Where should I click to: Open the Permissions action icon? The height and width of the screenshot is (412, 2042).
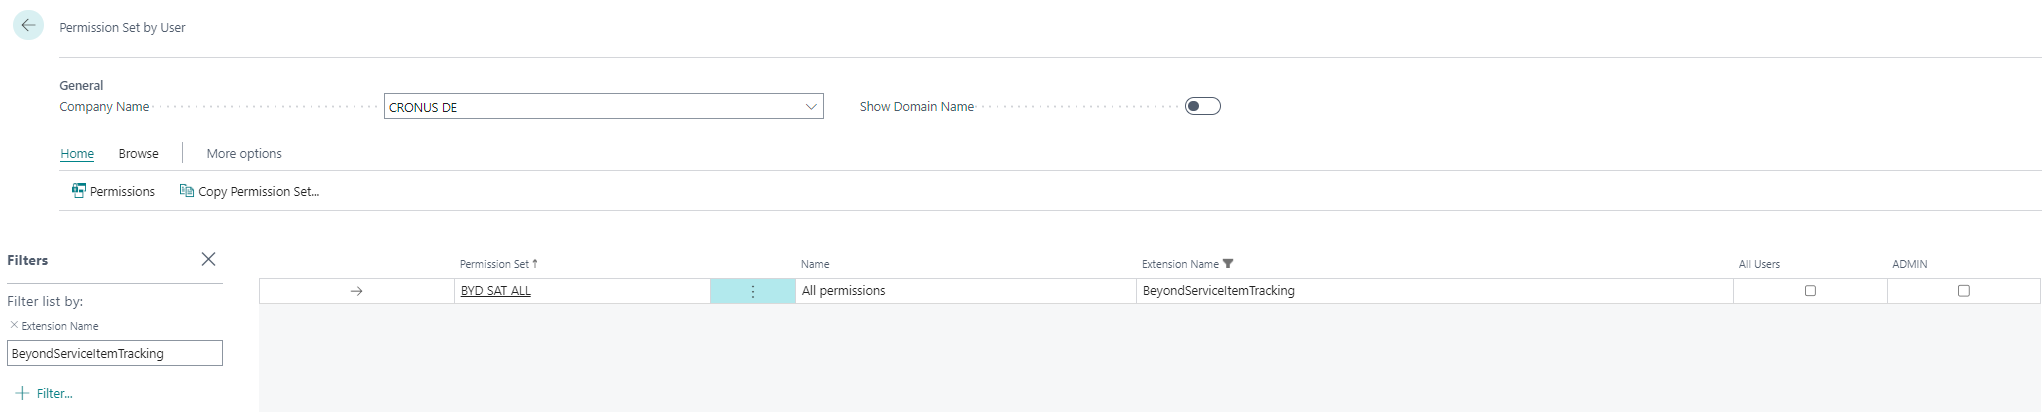79,191
